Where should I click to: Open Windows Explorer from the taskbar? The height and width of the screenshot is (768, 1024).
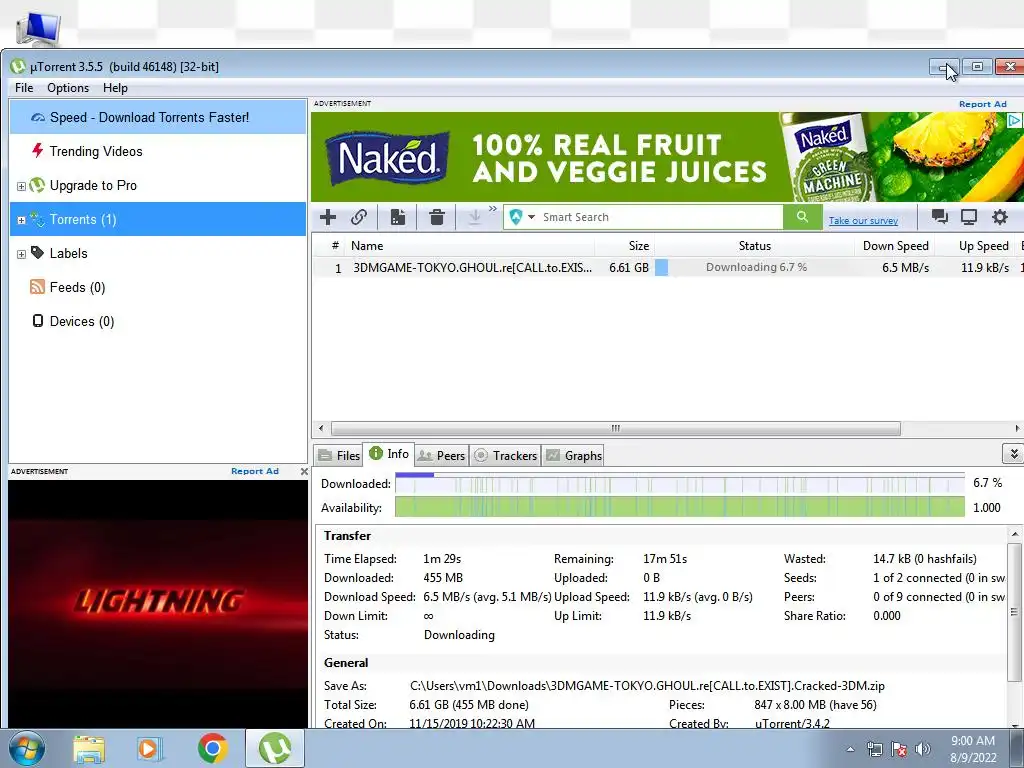tap(89, 748)
